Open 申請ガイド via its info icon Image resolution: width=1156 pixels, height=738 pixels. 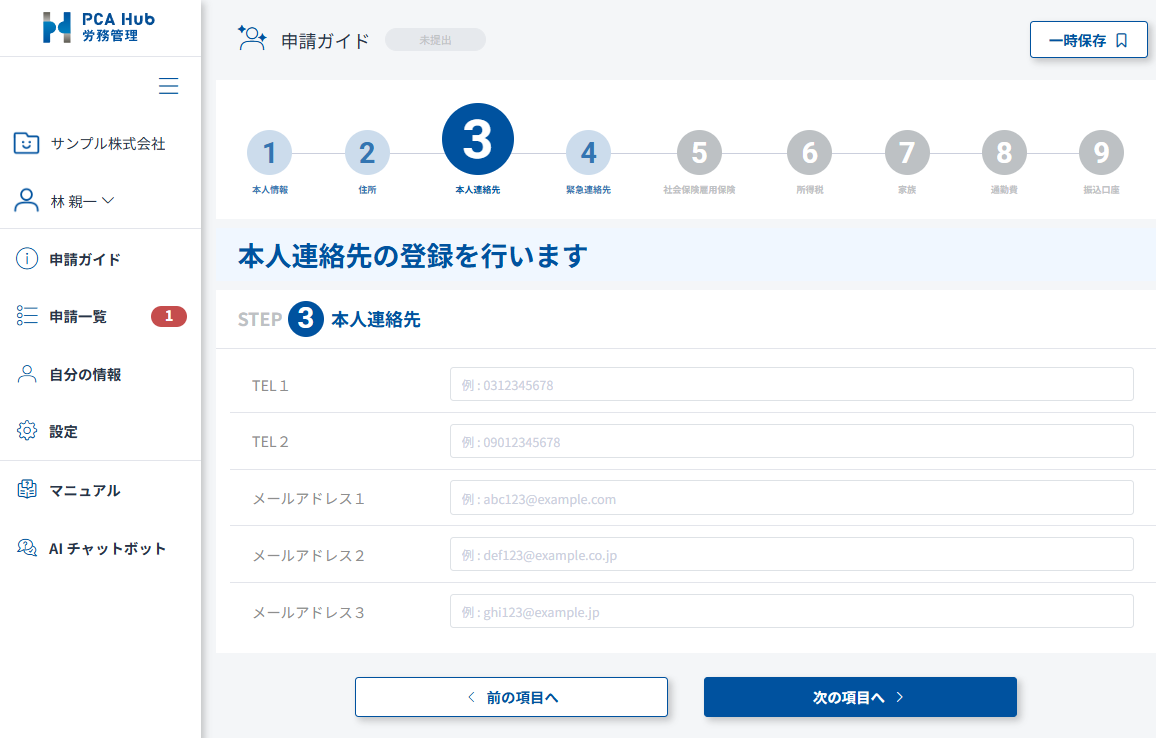click(x=26, y=258)
